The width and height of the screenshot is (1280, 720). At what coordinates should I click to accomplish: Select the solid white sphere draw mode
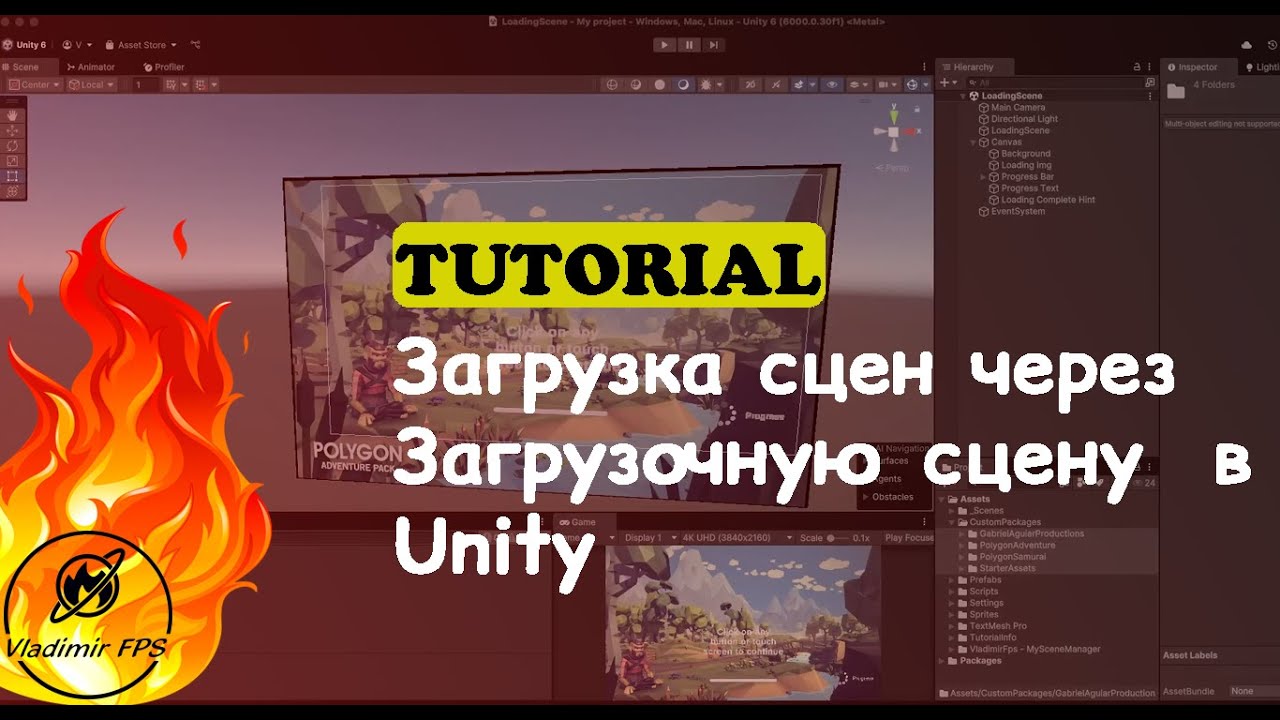(660, 85)
